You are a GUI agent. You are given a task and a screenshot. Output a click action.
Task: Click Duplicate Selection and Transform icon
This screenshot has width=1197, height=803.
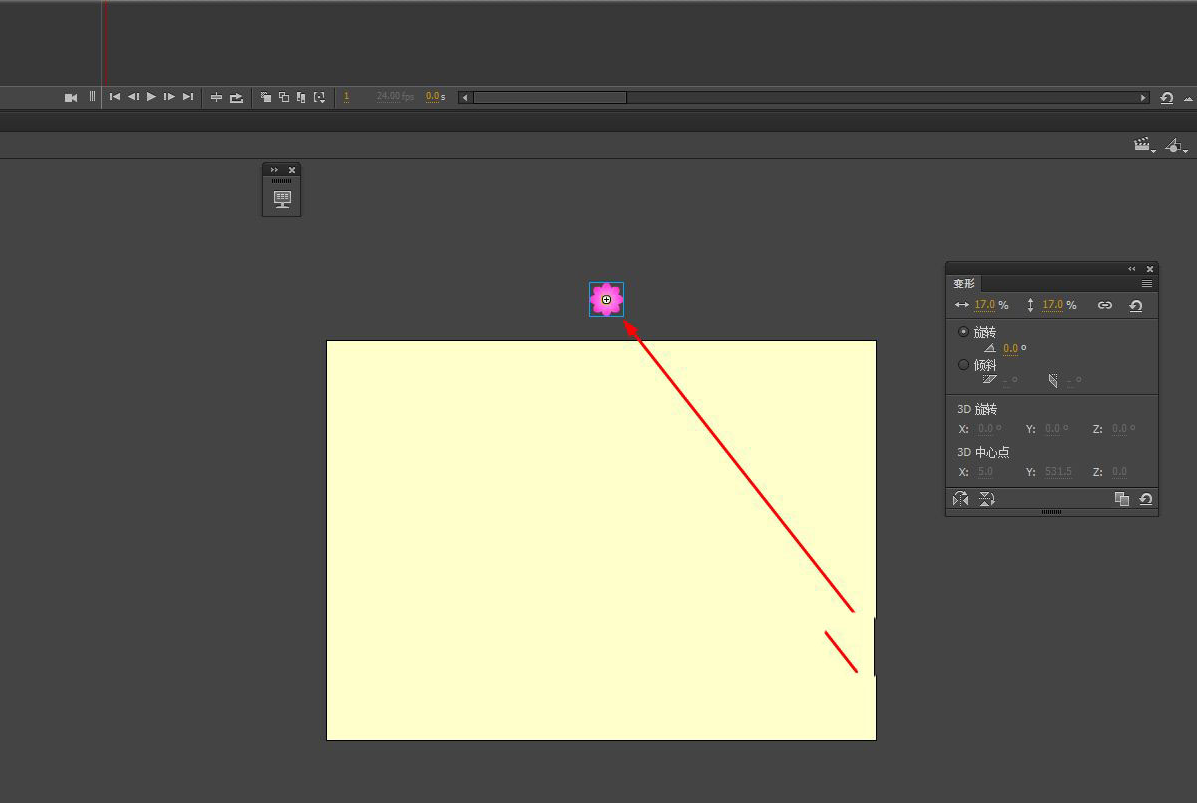pyautogui.click(x=1121, y=499)
